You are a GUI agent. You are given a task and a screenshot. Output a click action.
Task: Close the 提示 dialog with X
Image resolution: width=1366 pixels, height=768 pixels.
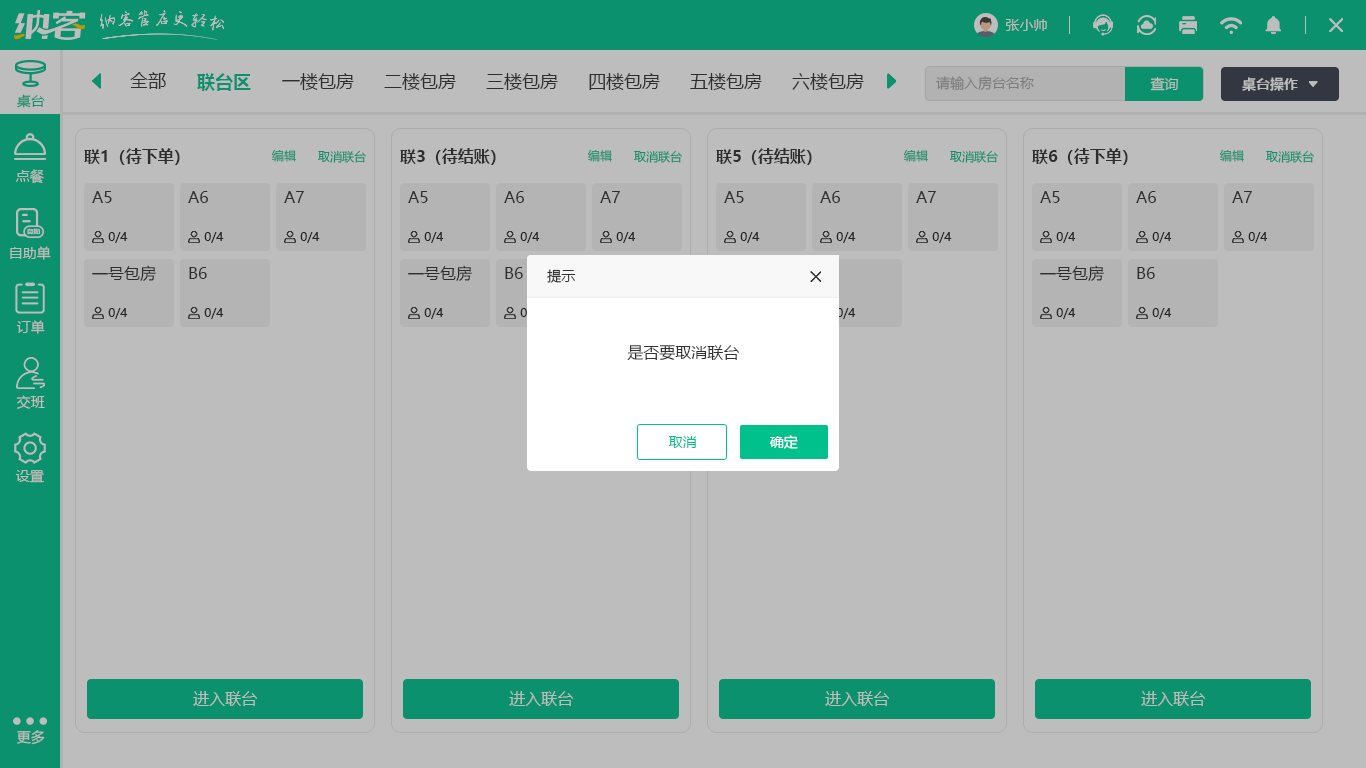tap(815, 277)
